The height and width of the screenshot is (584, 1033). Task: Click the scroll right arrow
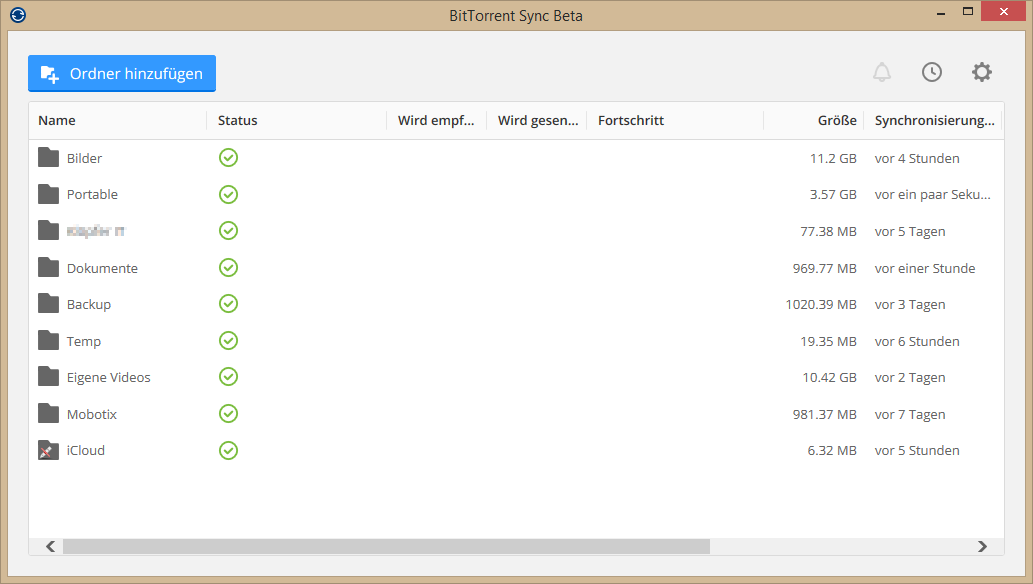pyautogui.click(x=982, y=546)
